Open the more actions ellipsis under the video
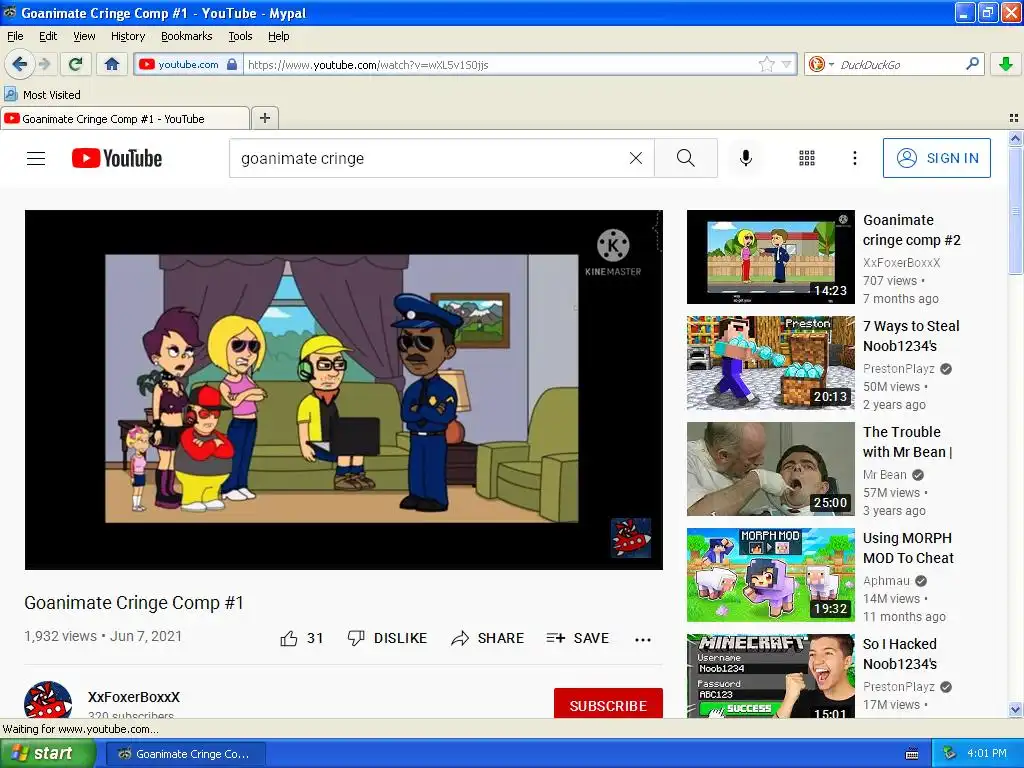Viewport: 1024px width, 768px height. (643, 639)
